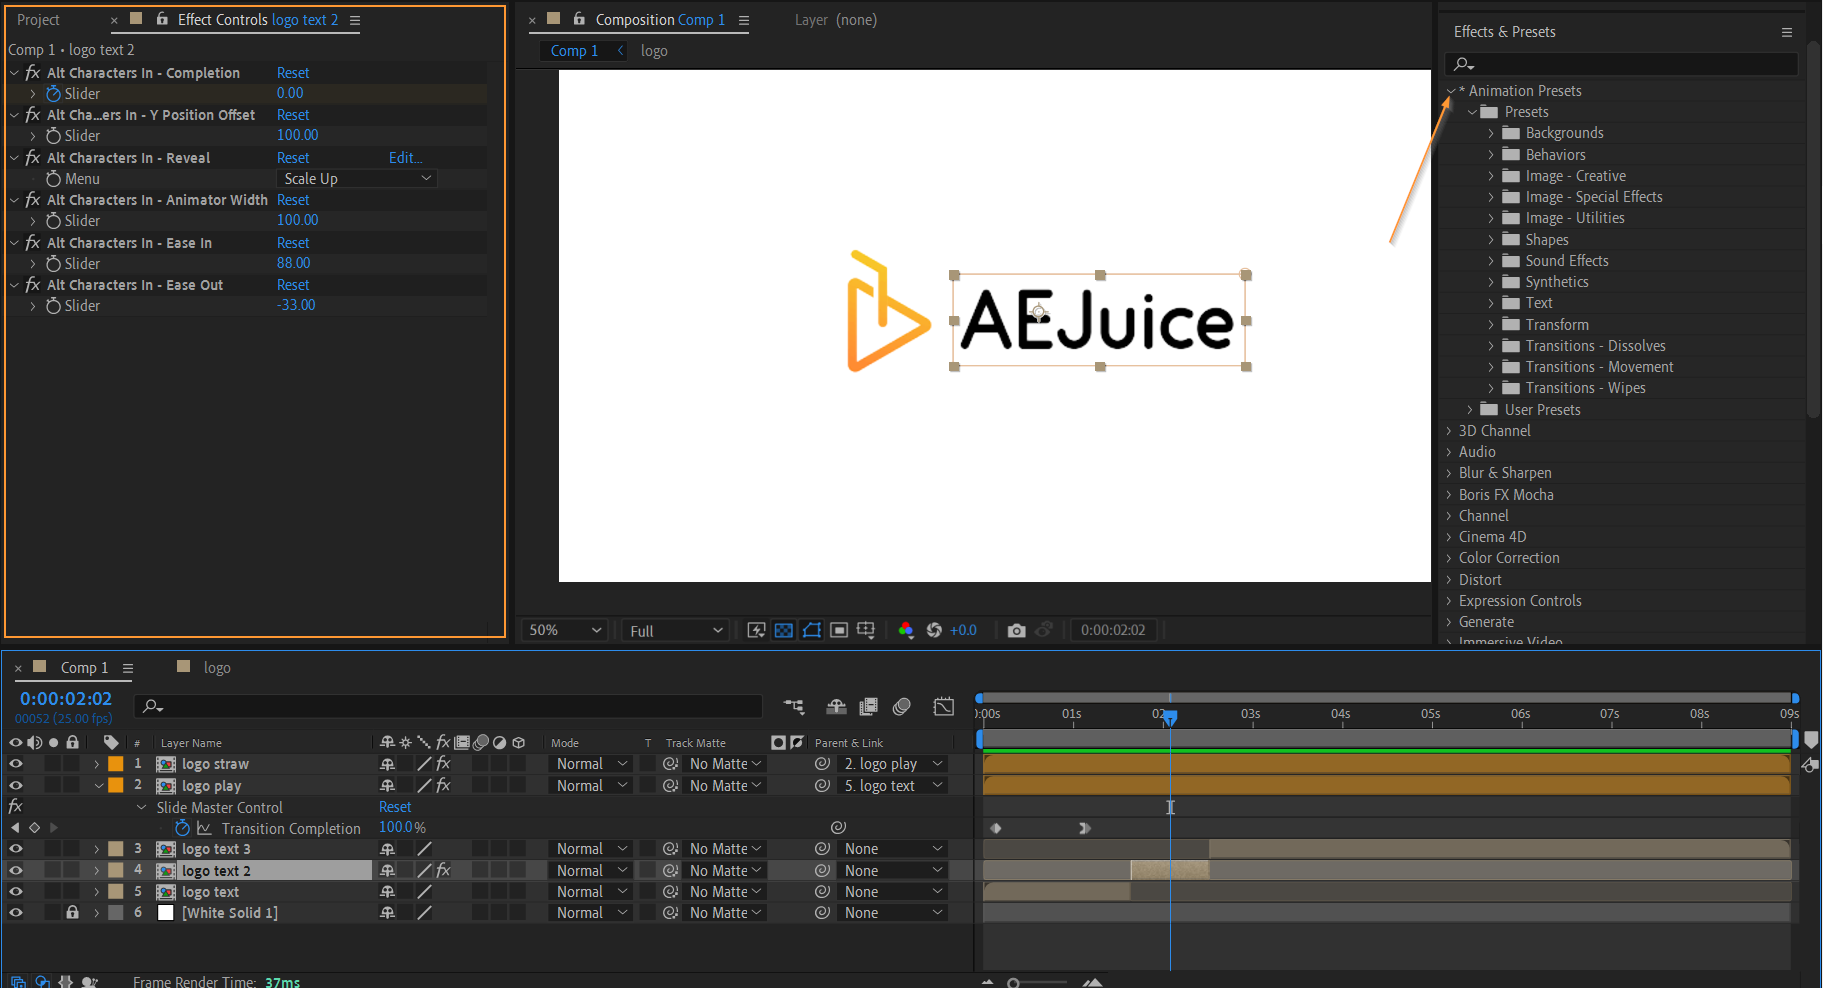1823x988 pixels.
Task: Click Edit... for Alt Characters In Reveal
Action: pos(405,158)
